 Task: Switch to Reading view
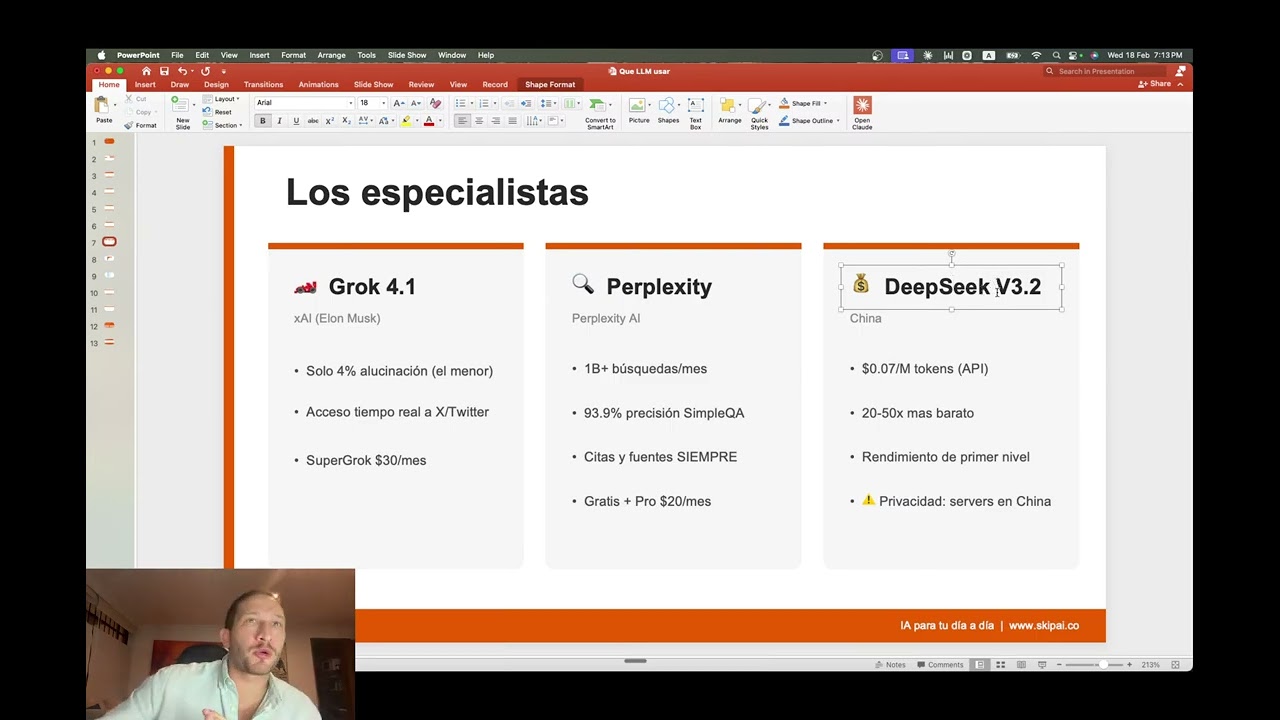point(1021,664)
